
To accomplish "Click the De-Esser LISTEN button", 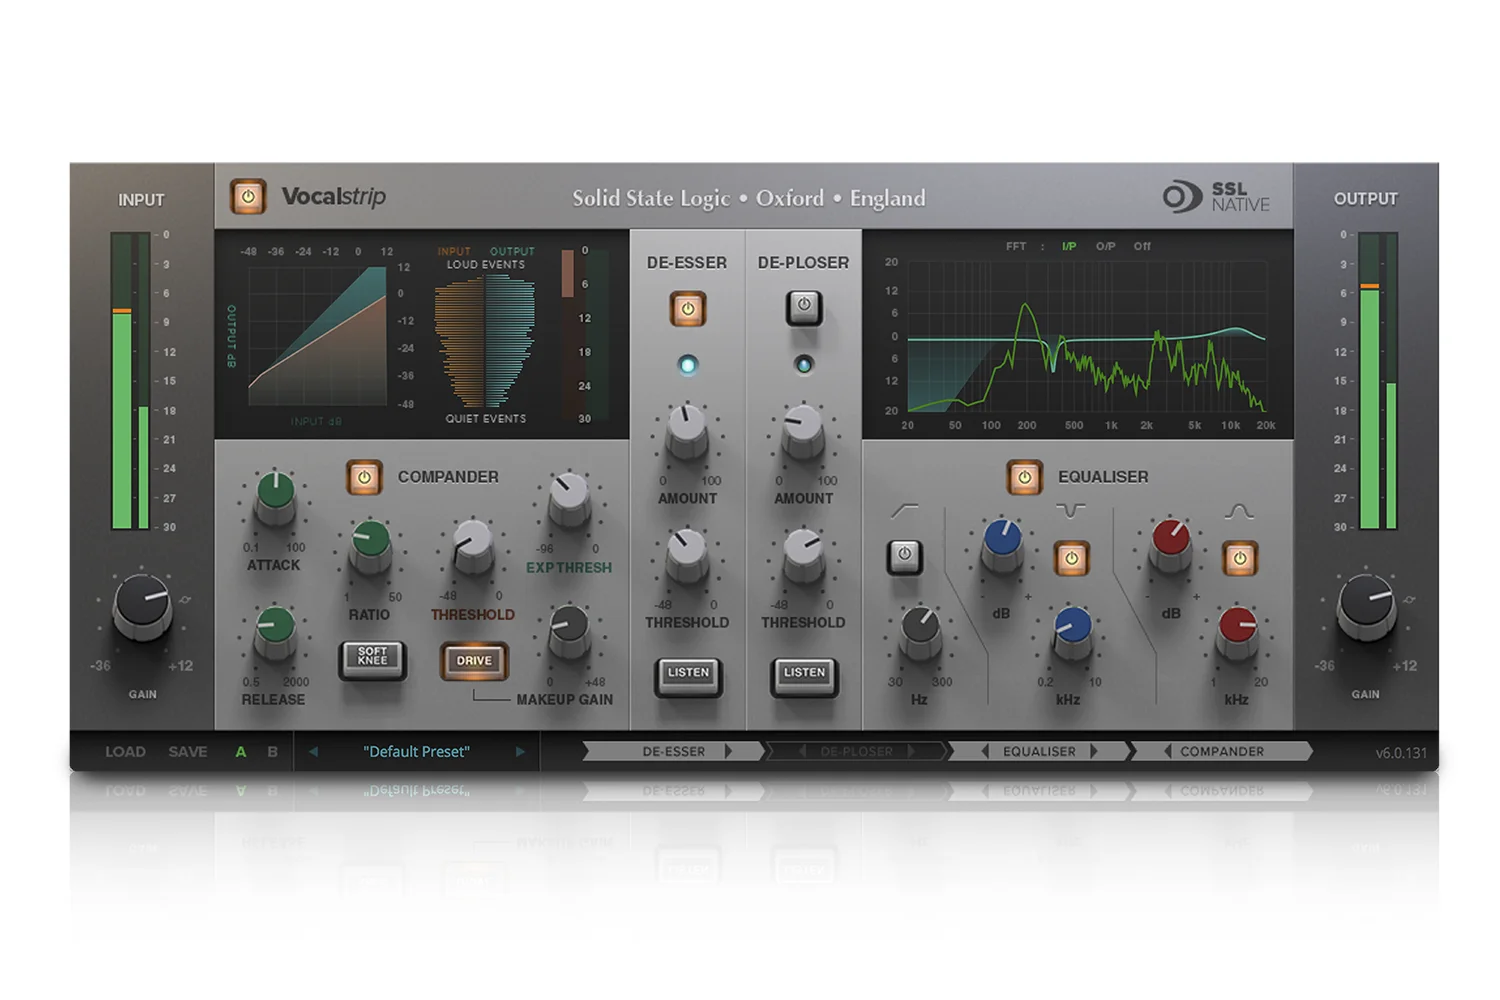I will click(688, 674).
